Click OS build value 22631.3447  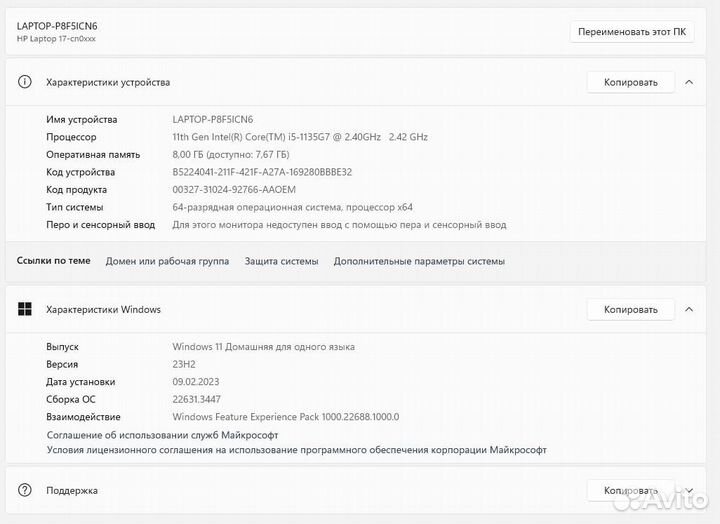[x=197, y=400]
